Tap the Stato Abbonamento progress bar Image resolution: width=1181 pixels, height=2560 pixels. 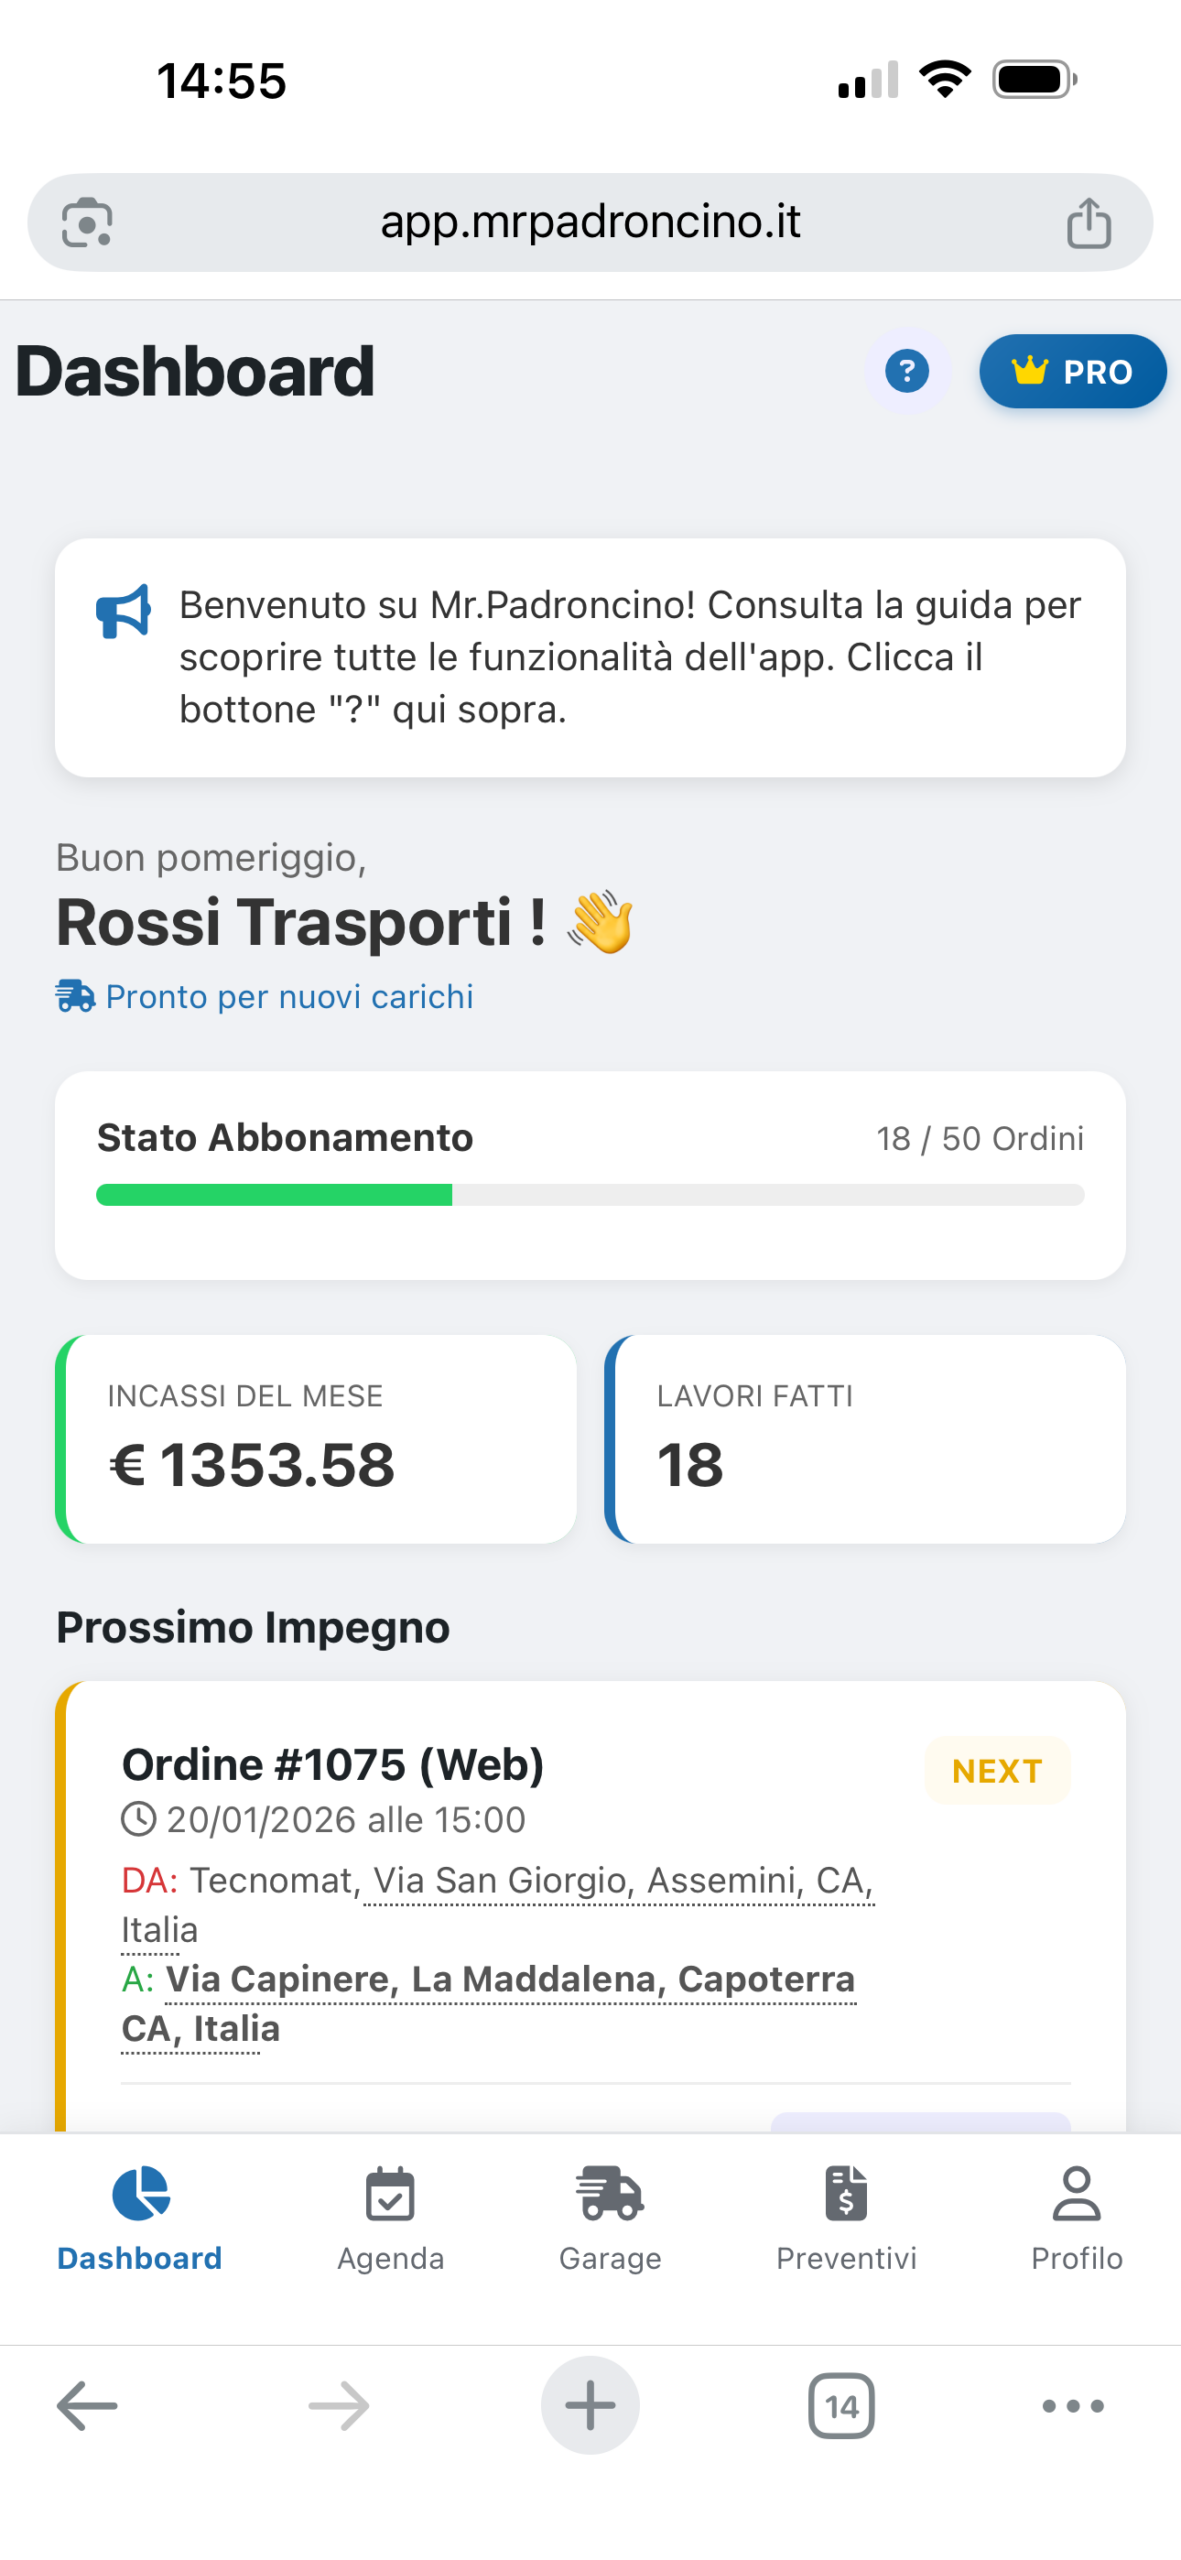[590, 1195]
